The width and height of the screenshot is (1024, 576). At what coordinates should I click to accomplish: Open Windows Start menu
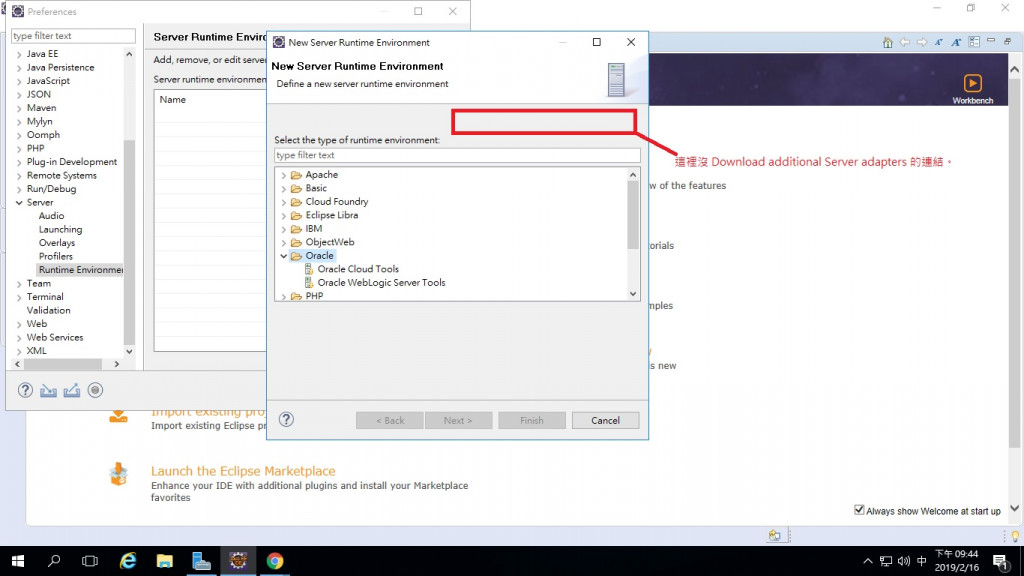click(x=18, y=561)
